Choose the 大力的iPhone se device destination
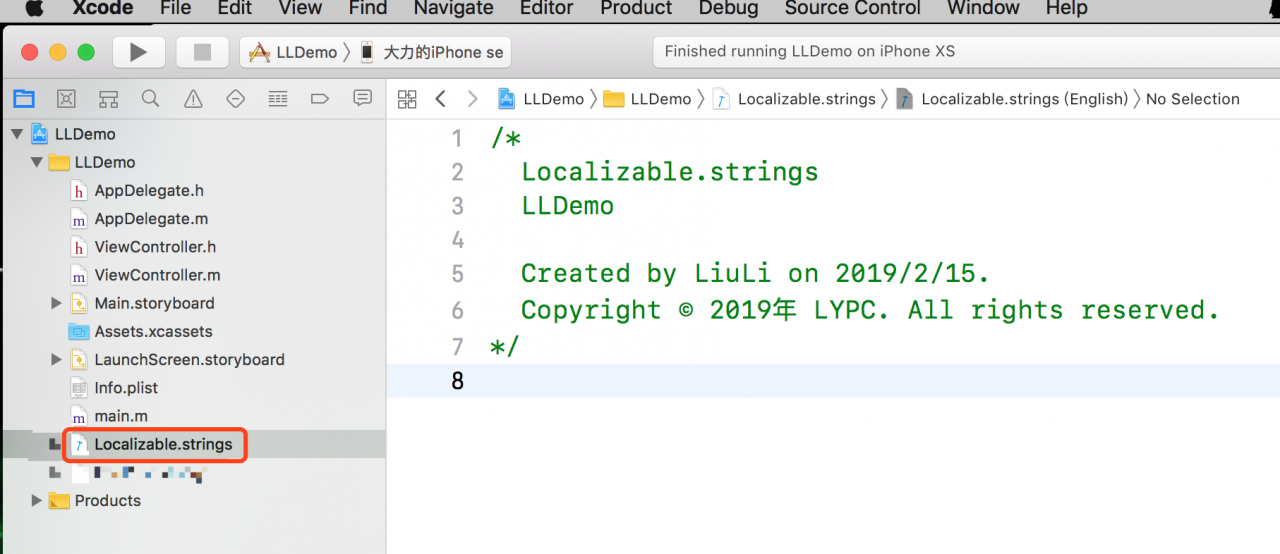This screenshot has width=1280, height=554. point(432,52)
